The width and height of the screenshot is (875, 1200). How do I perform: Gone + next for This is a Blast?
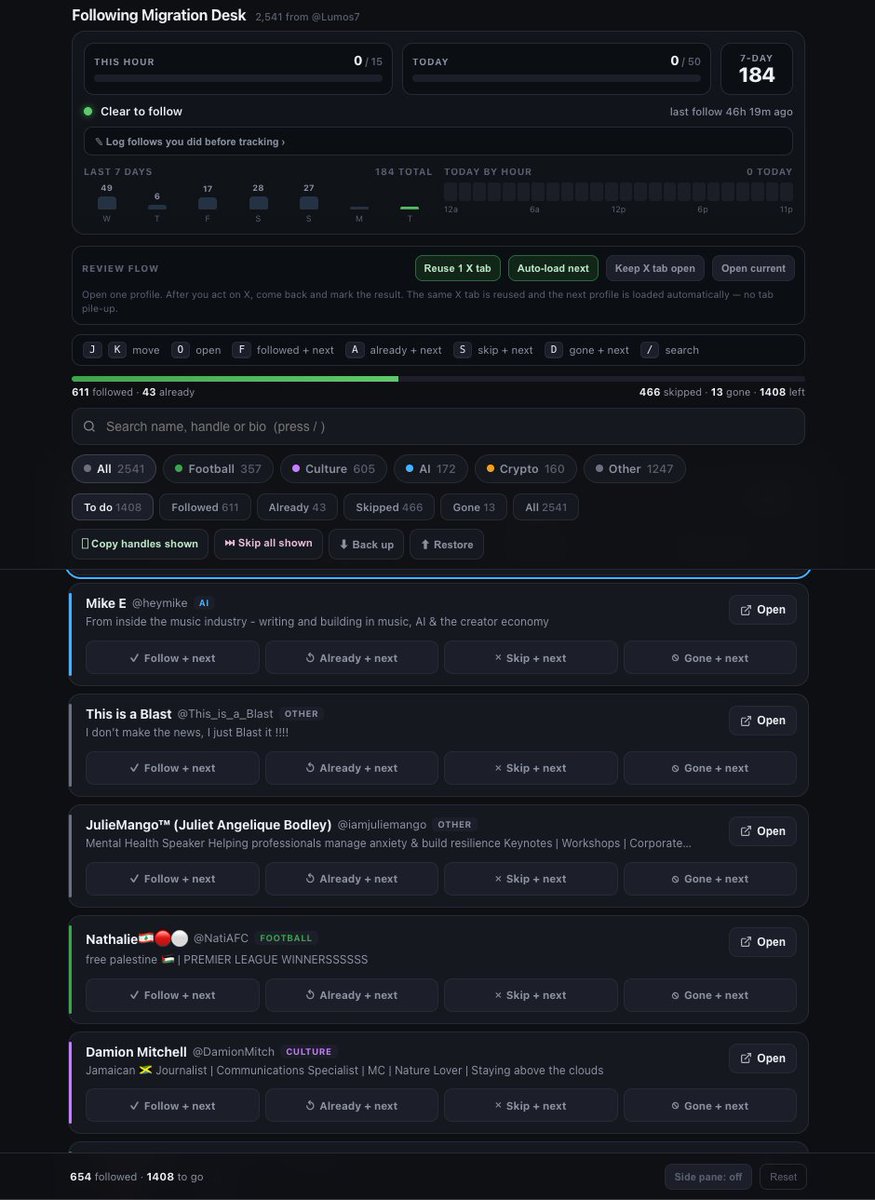click(710, 768)
